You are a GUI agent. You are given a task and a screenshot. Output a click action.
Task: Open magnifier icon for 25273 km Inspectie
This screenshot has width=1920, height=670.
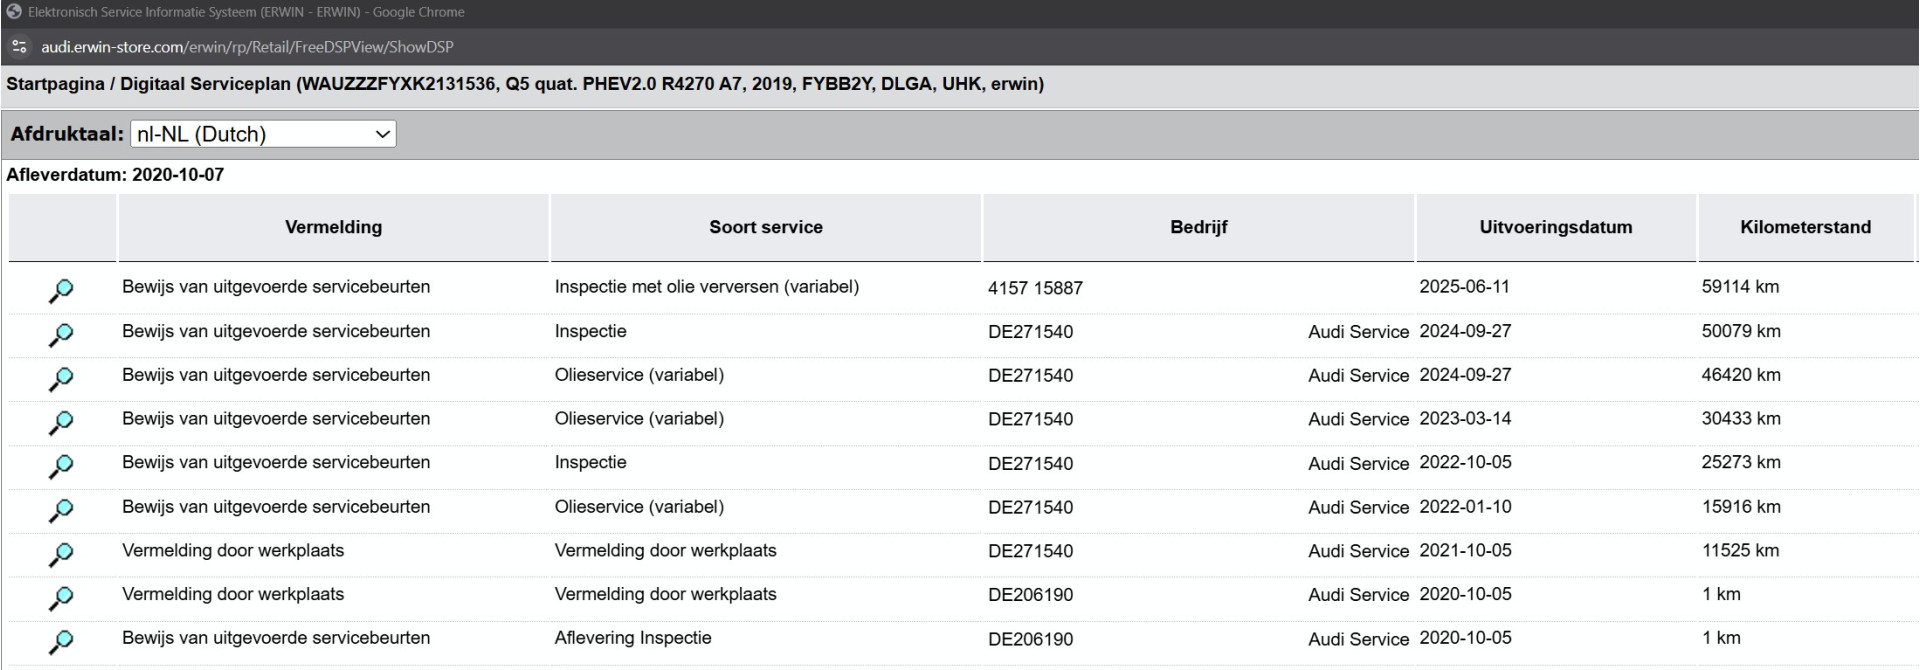click(61, 466)
